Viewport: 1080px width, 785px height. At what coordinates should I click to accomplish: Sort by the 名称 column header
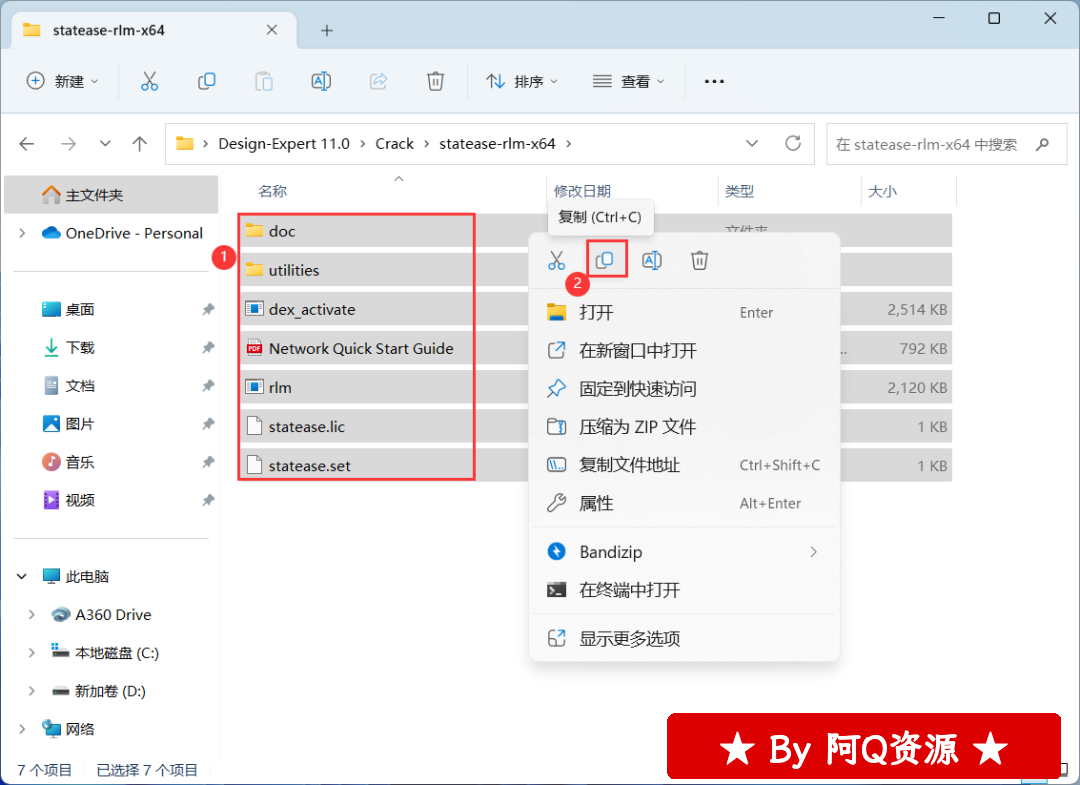coord(273,191)
